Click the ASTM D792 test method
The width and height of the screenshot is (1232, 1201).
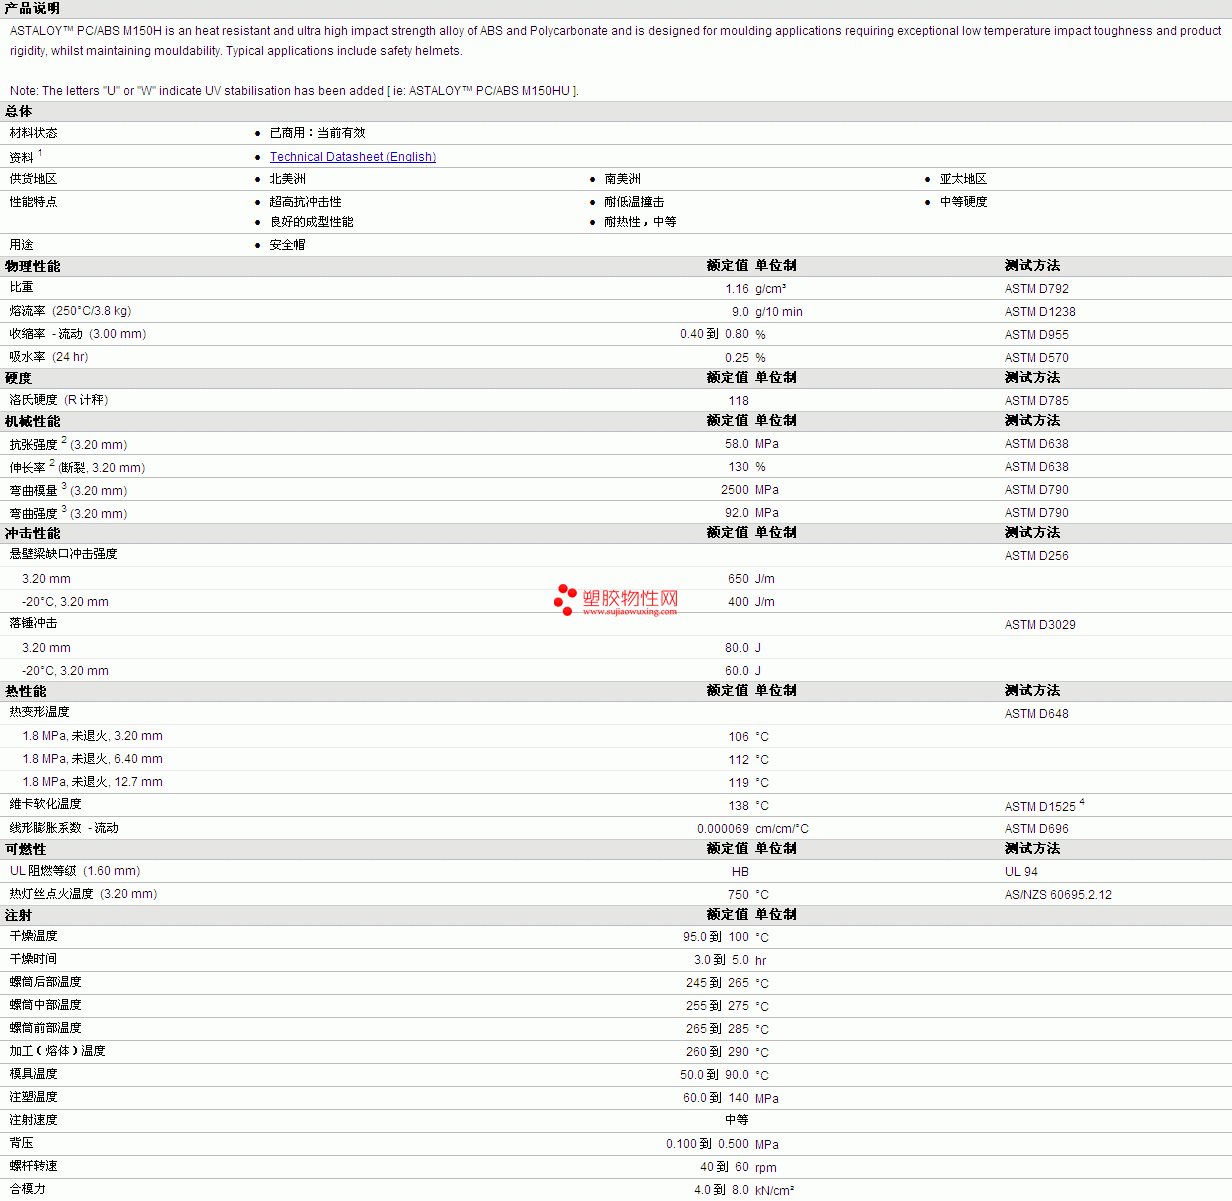1036,289
